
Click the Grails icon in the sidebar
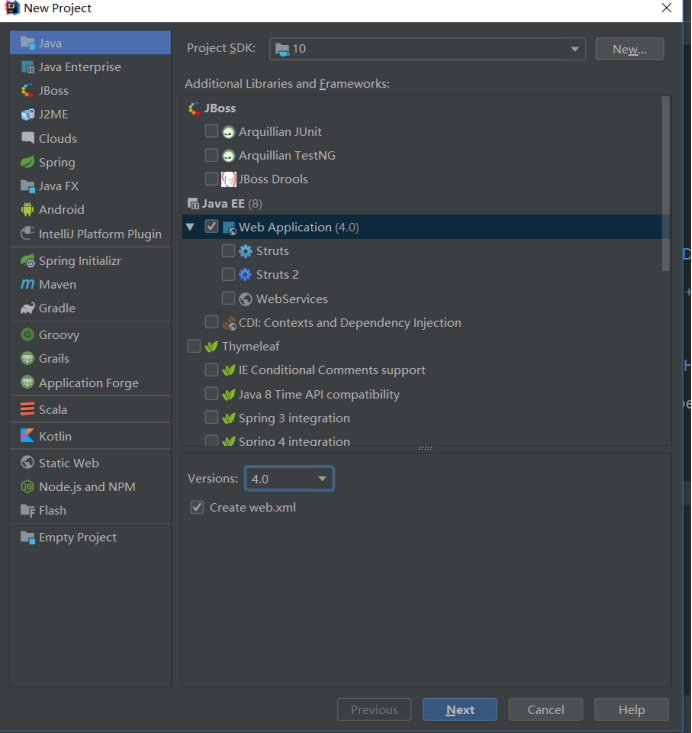27,359
